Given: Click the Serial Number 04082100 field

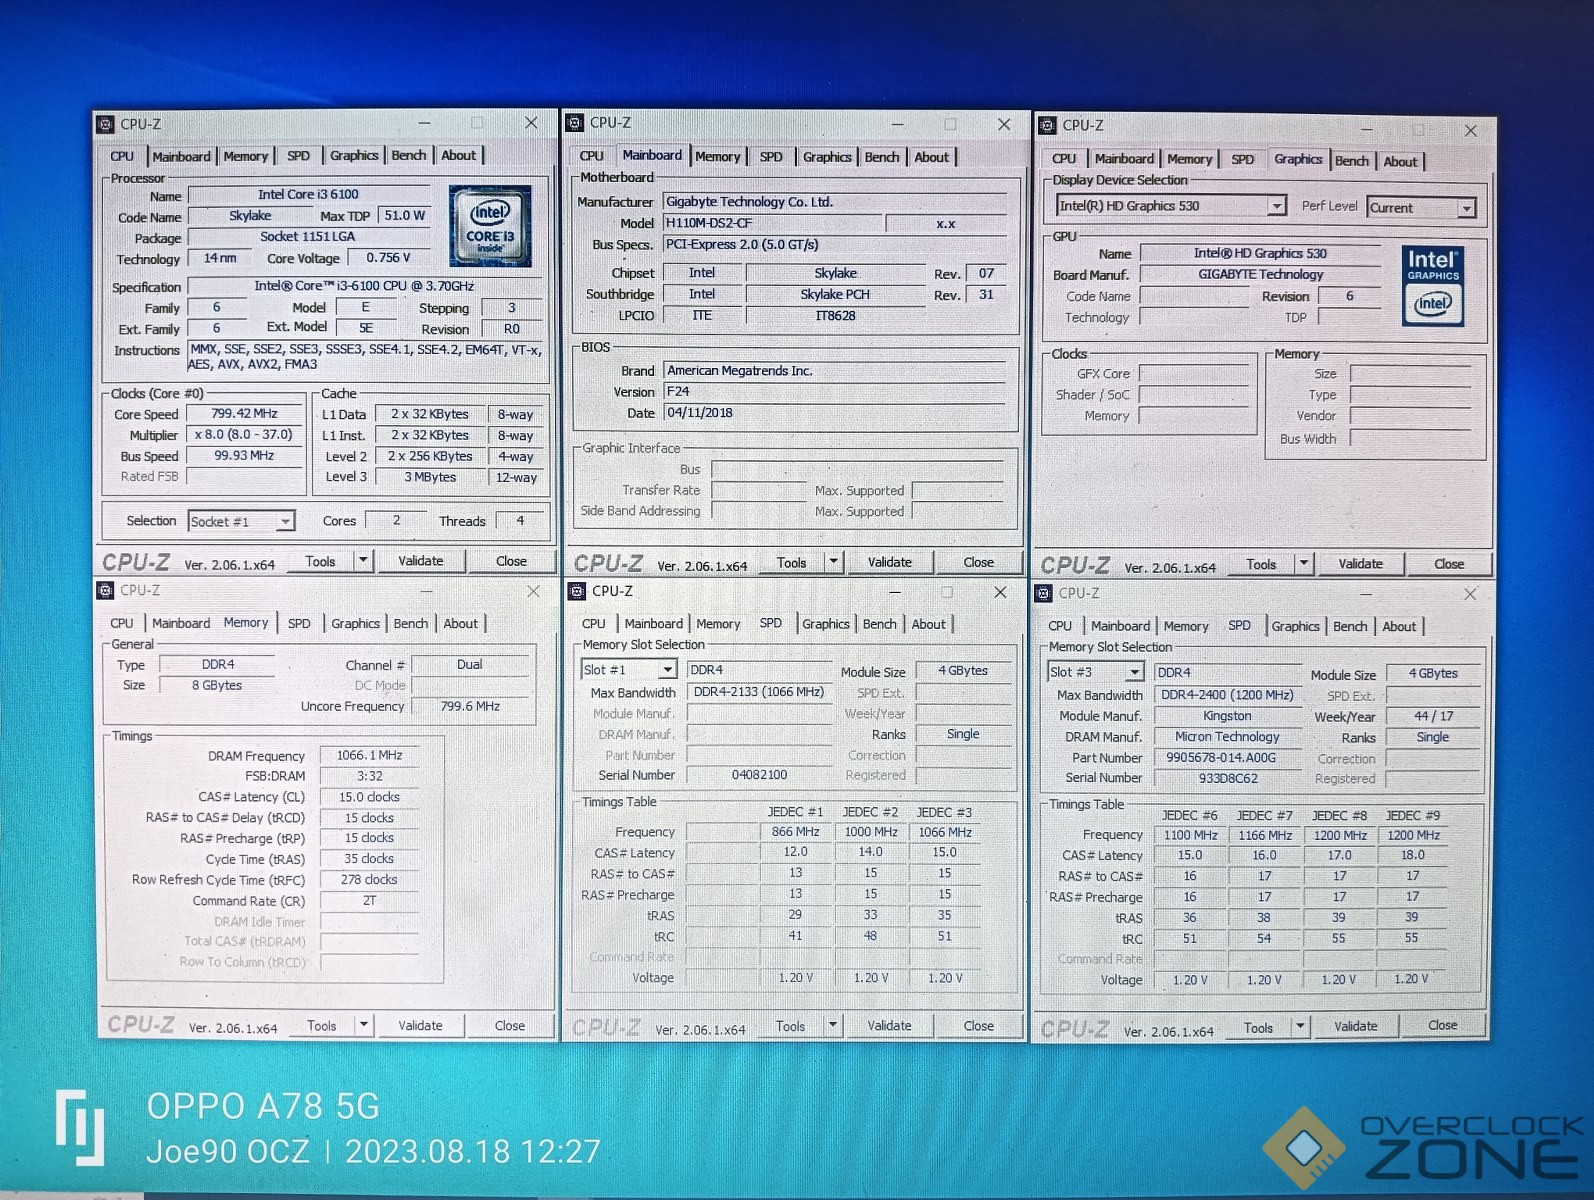Looking at the screenshot, I should point(759,775).
